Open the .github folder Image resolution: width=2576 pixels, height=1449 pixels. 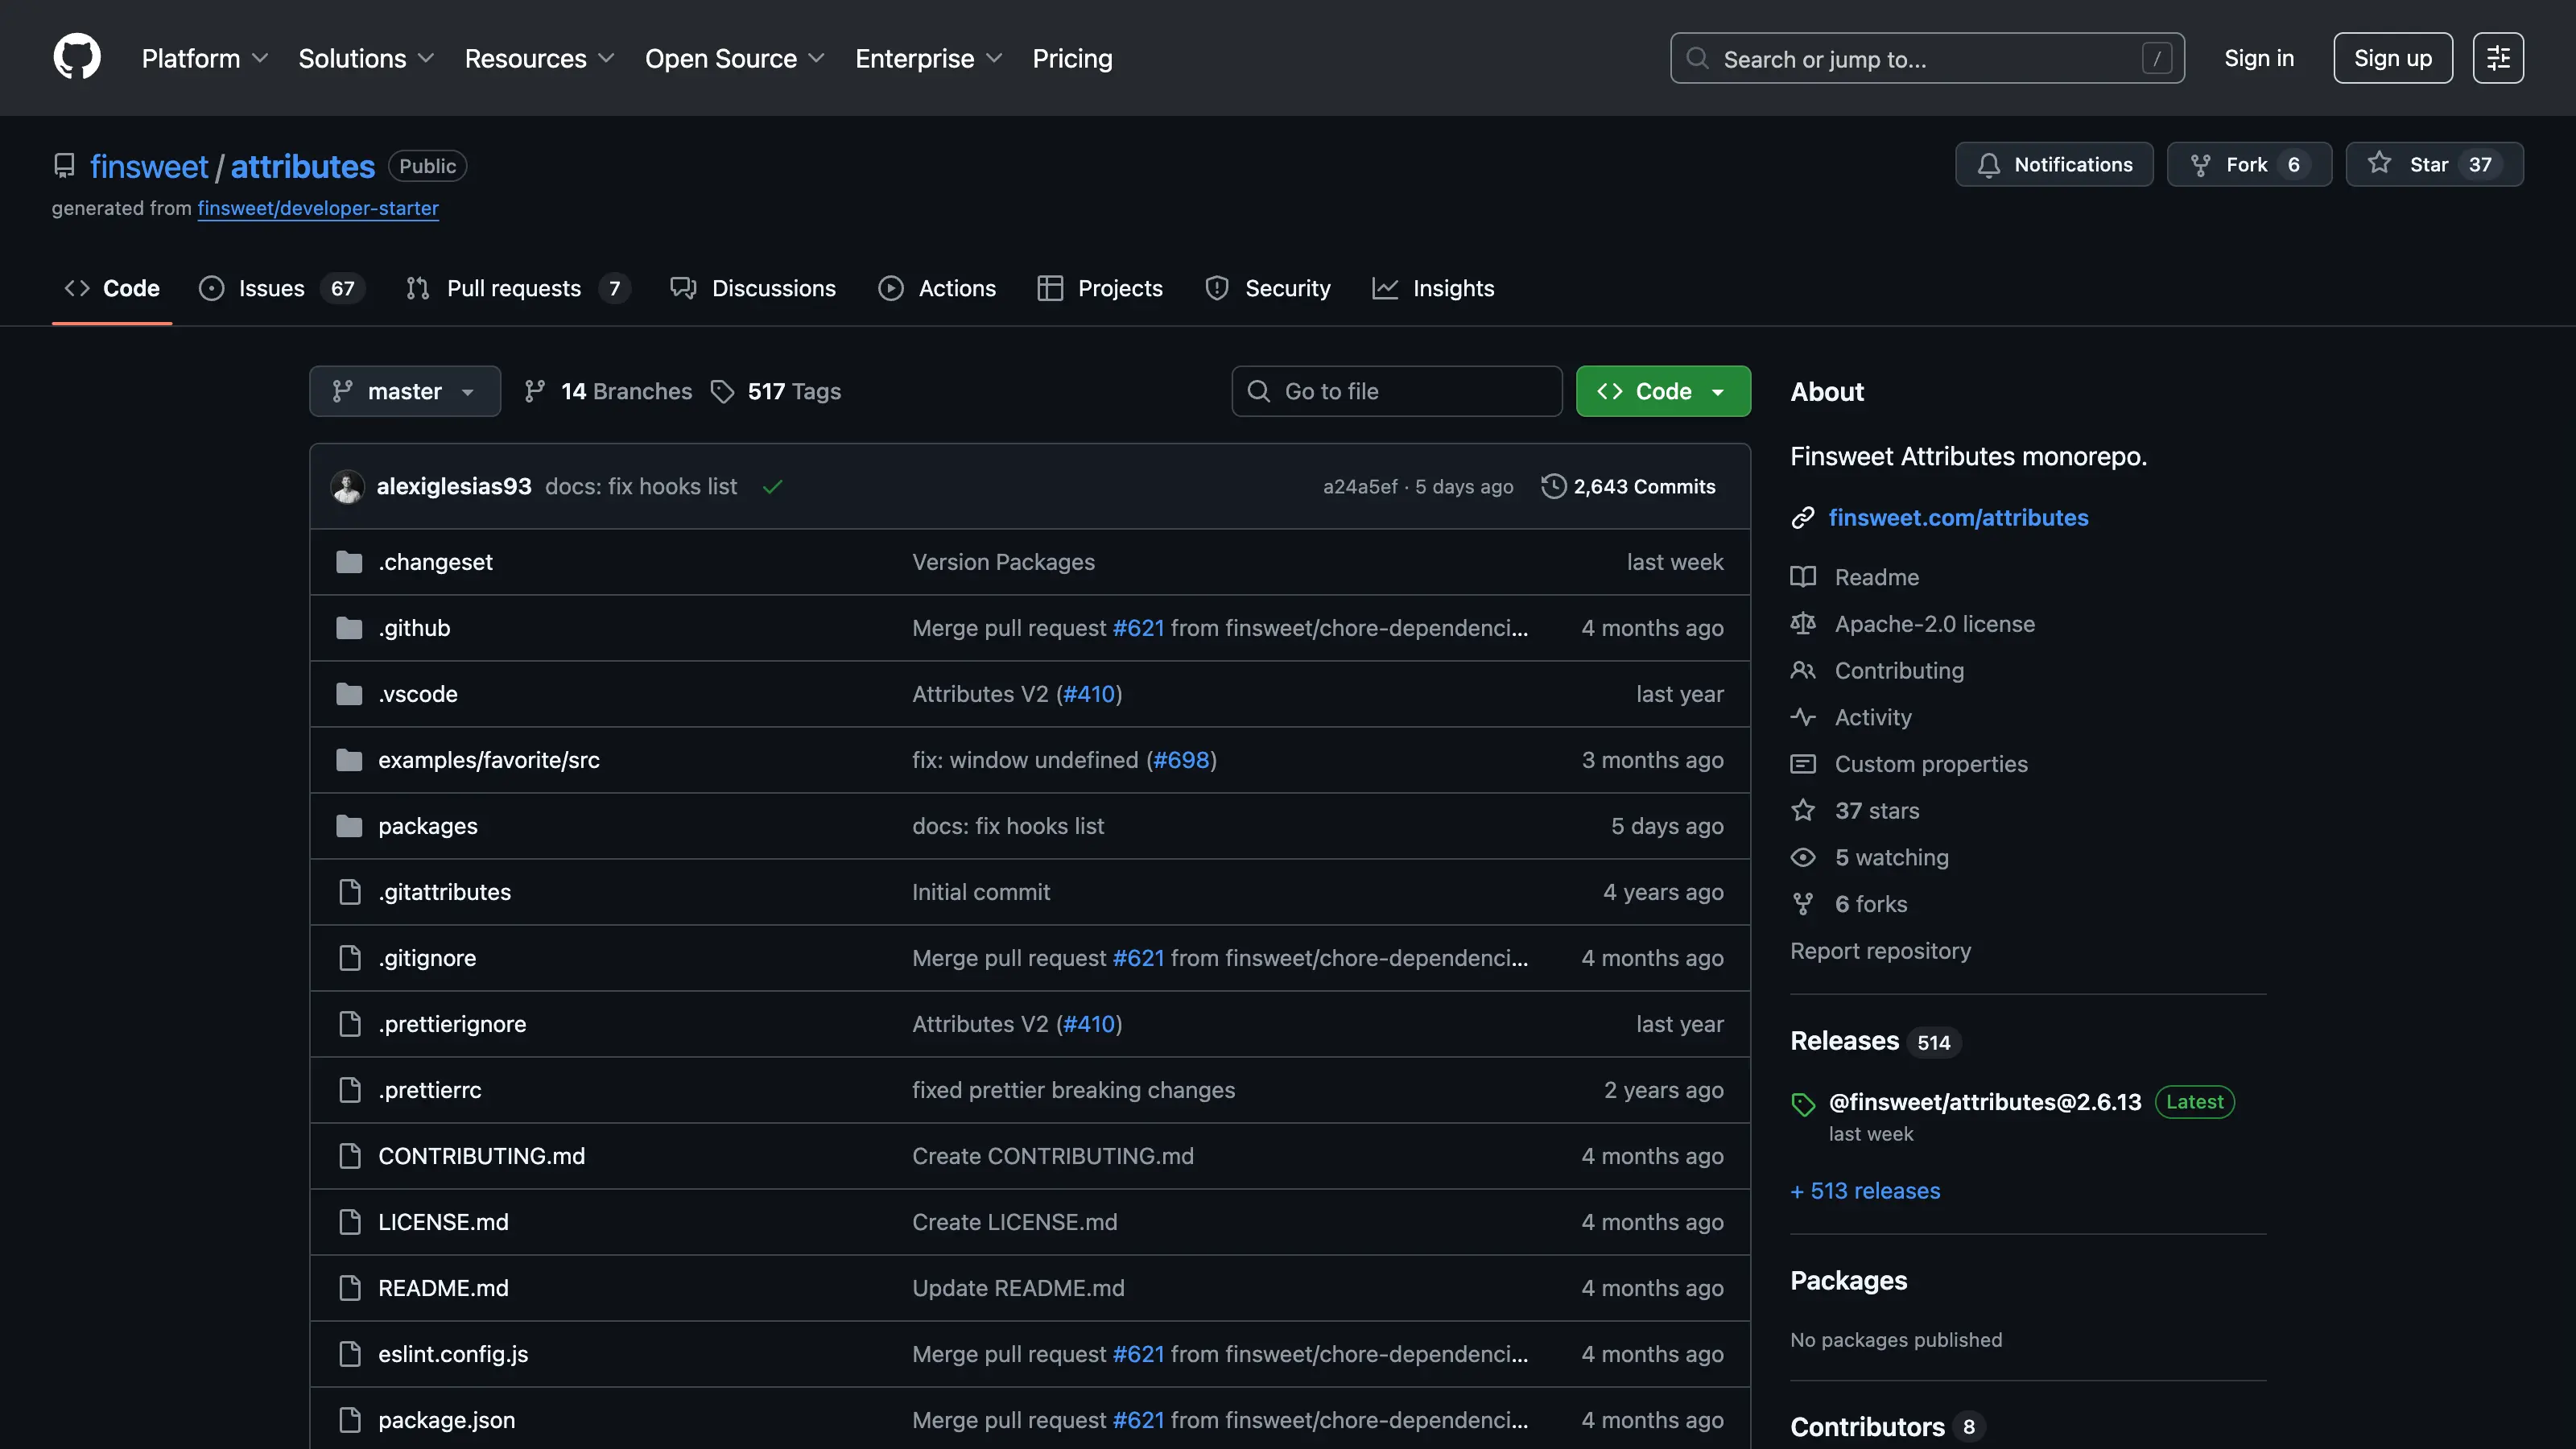414,628
